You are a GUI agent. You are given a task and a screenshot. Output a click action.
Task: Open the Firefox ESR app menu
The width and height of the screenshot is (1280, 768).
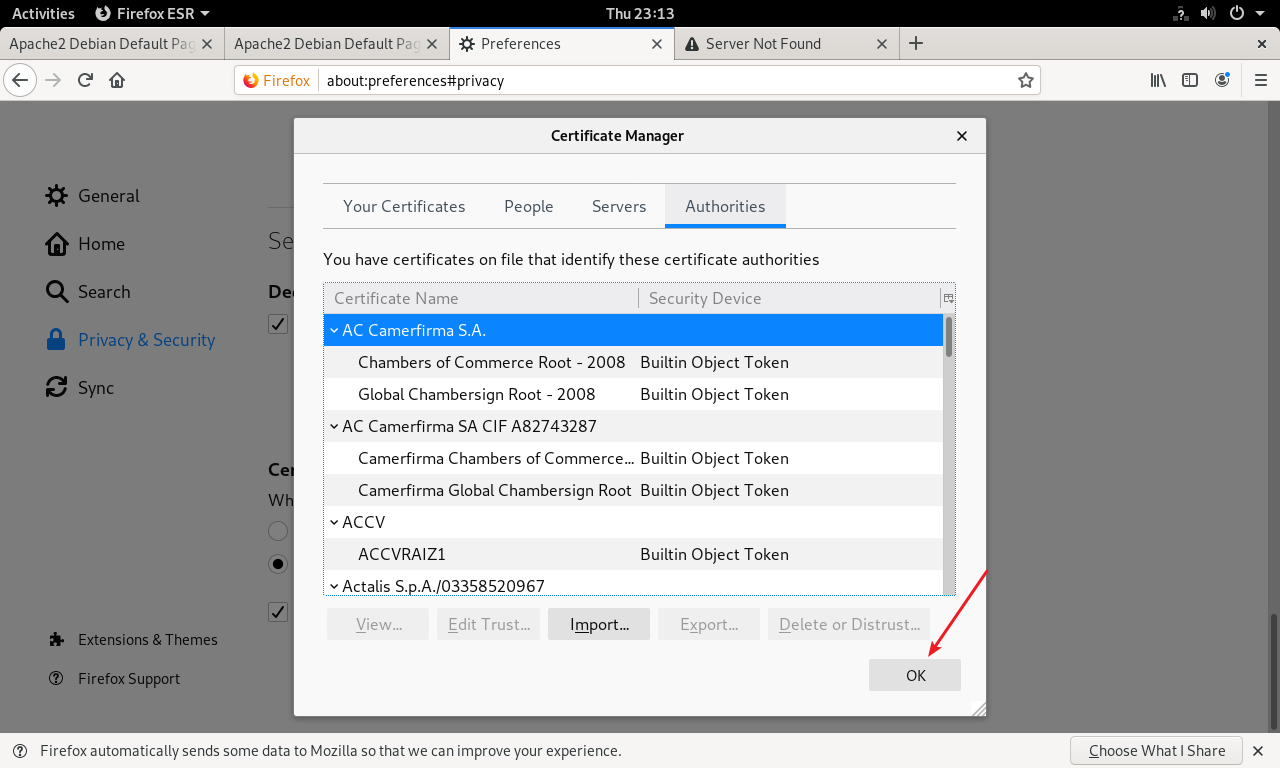point(152,13)
